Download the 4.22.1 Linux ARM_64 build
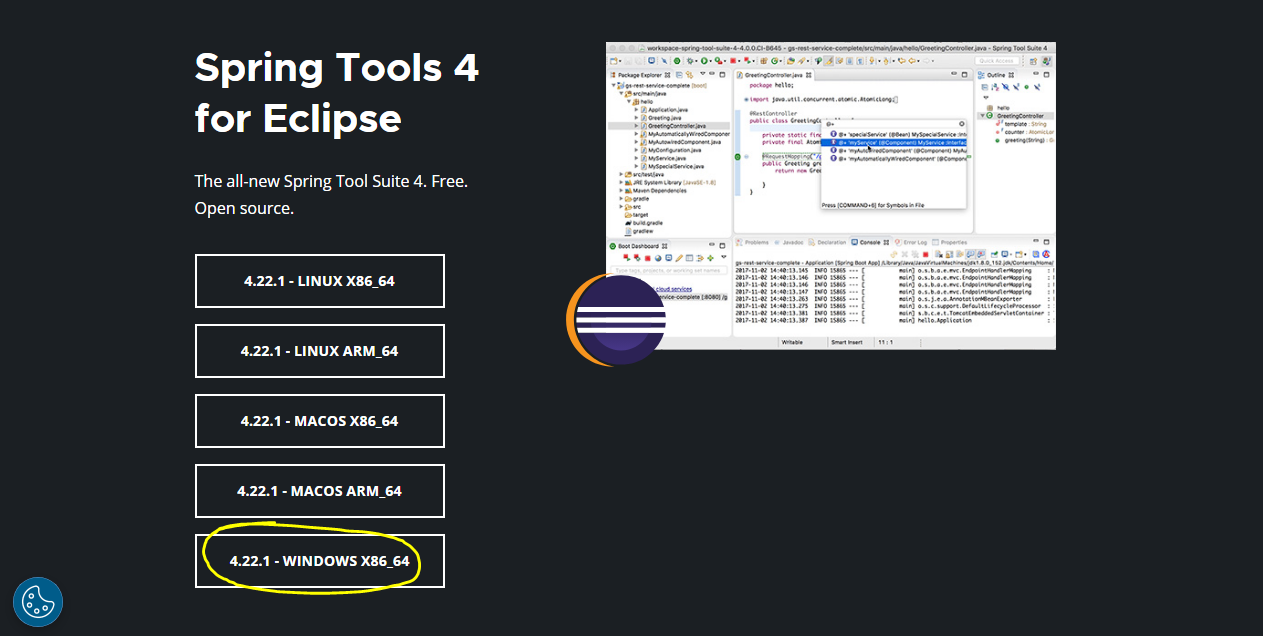Screen dimensions: 1263x636 pos(319,351)
